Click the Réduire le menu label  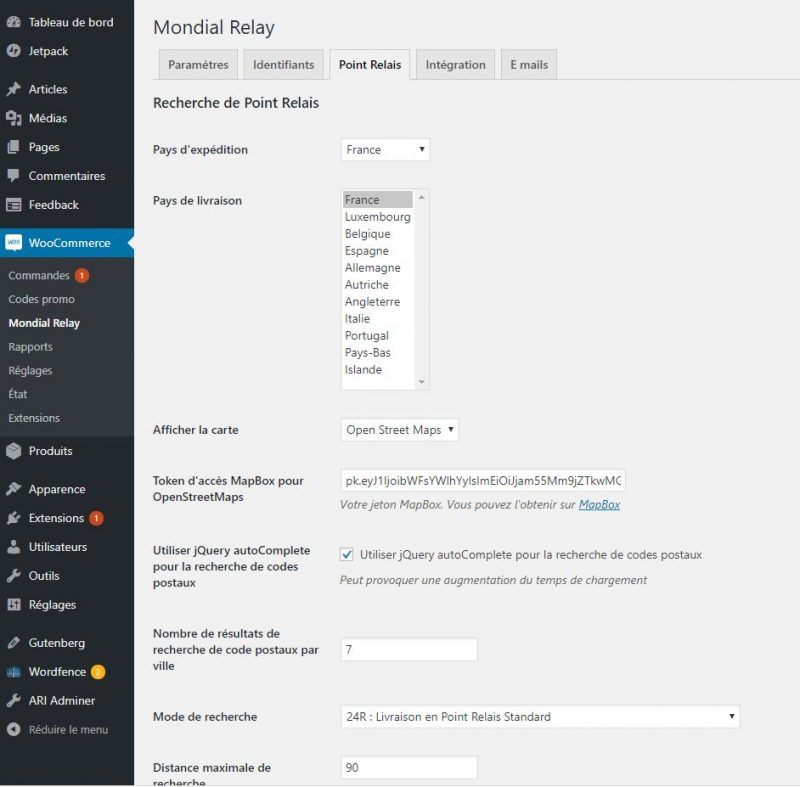point(68,729)
